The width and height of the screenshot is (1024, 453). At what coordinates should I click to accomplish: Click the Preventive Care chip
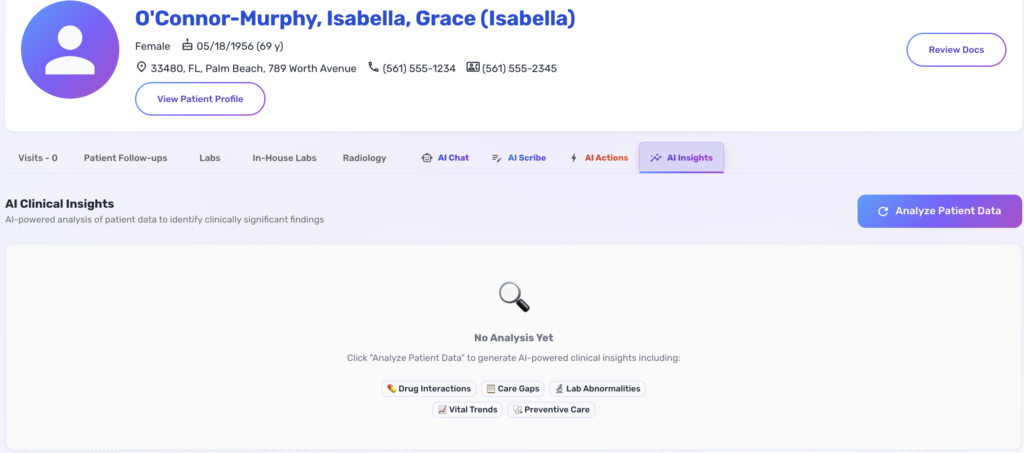click(x=551, y=410)
